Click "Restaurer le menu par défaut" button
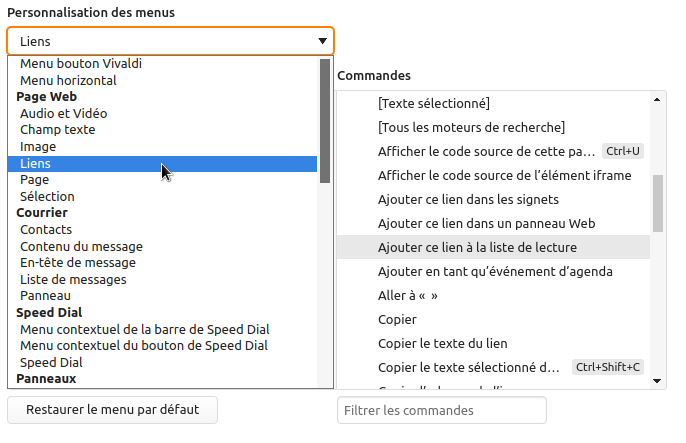This screenshot has height=443, width=686. pyautogui.click(x=112, y=410)
